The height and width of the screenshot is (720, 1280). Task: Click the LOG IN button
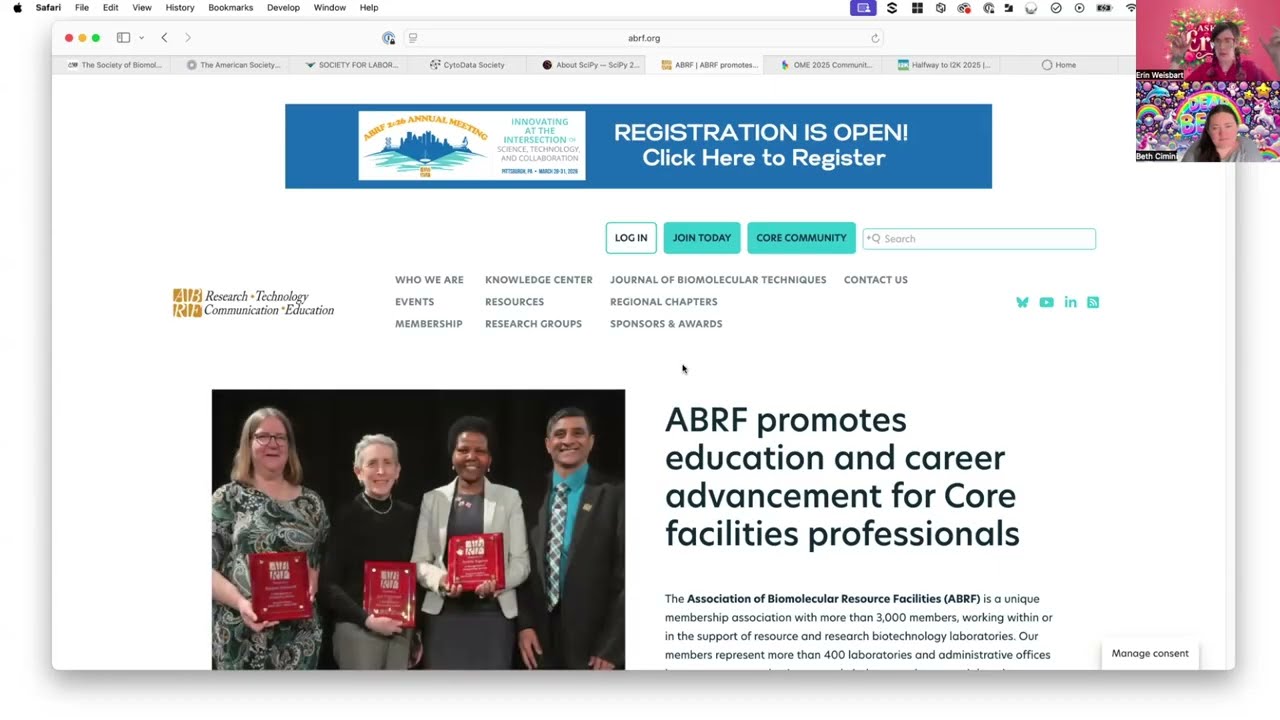pos(631,238)
